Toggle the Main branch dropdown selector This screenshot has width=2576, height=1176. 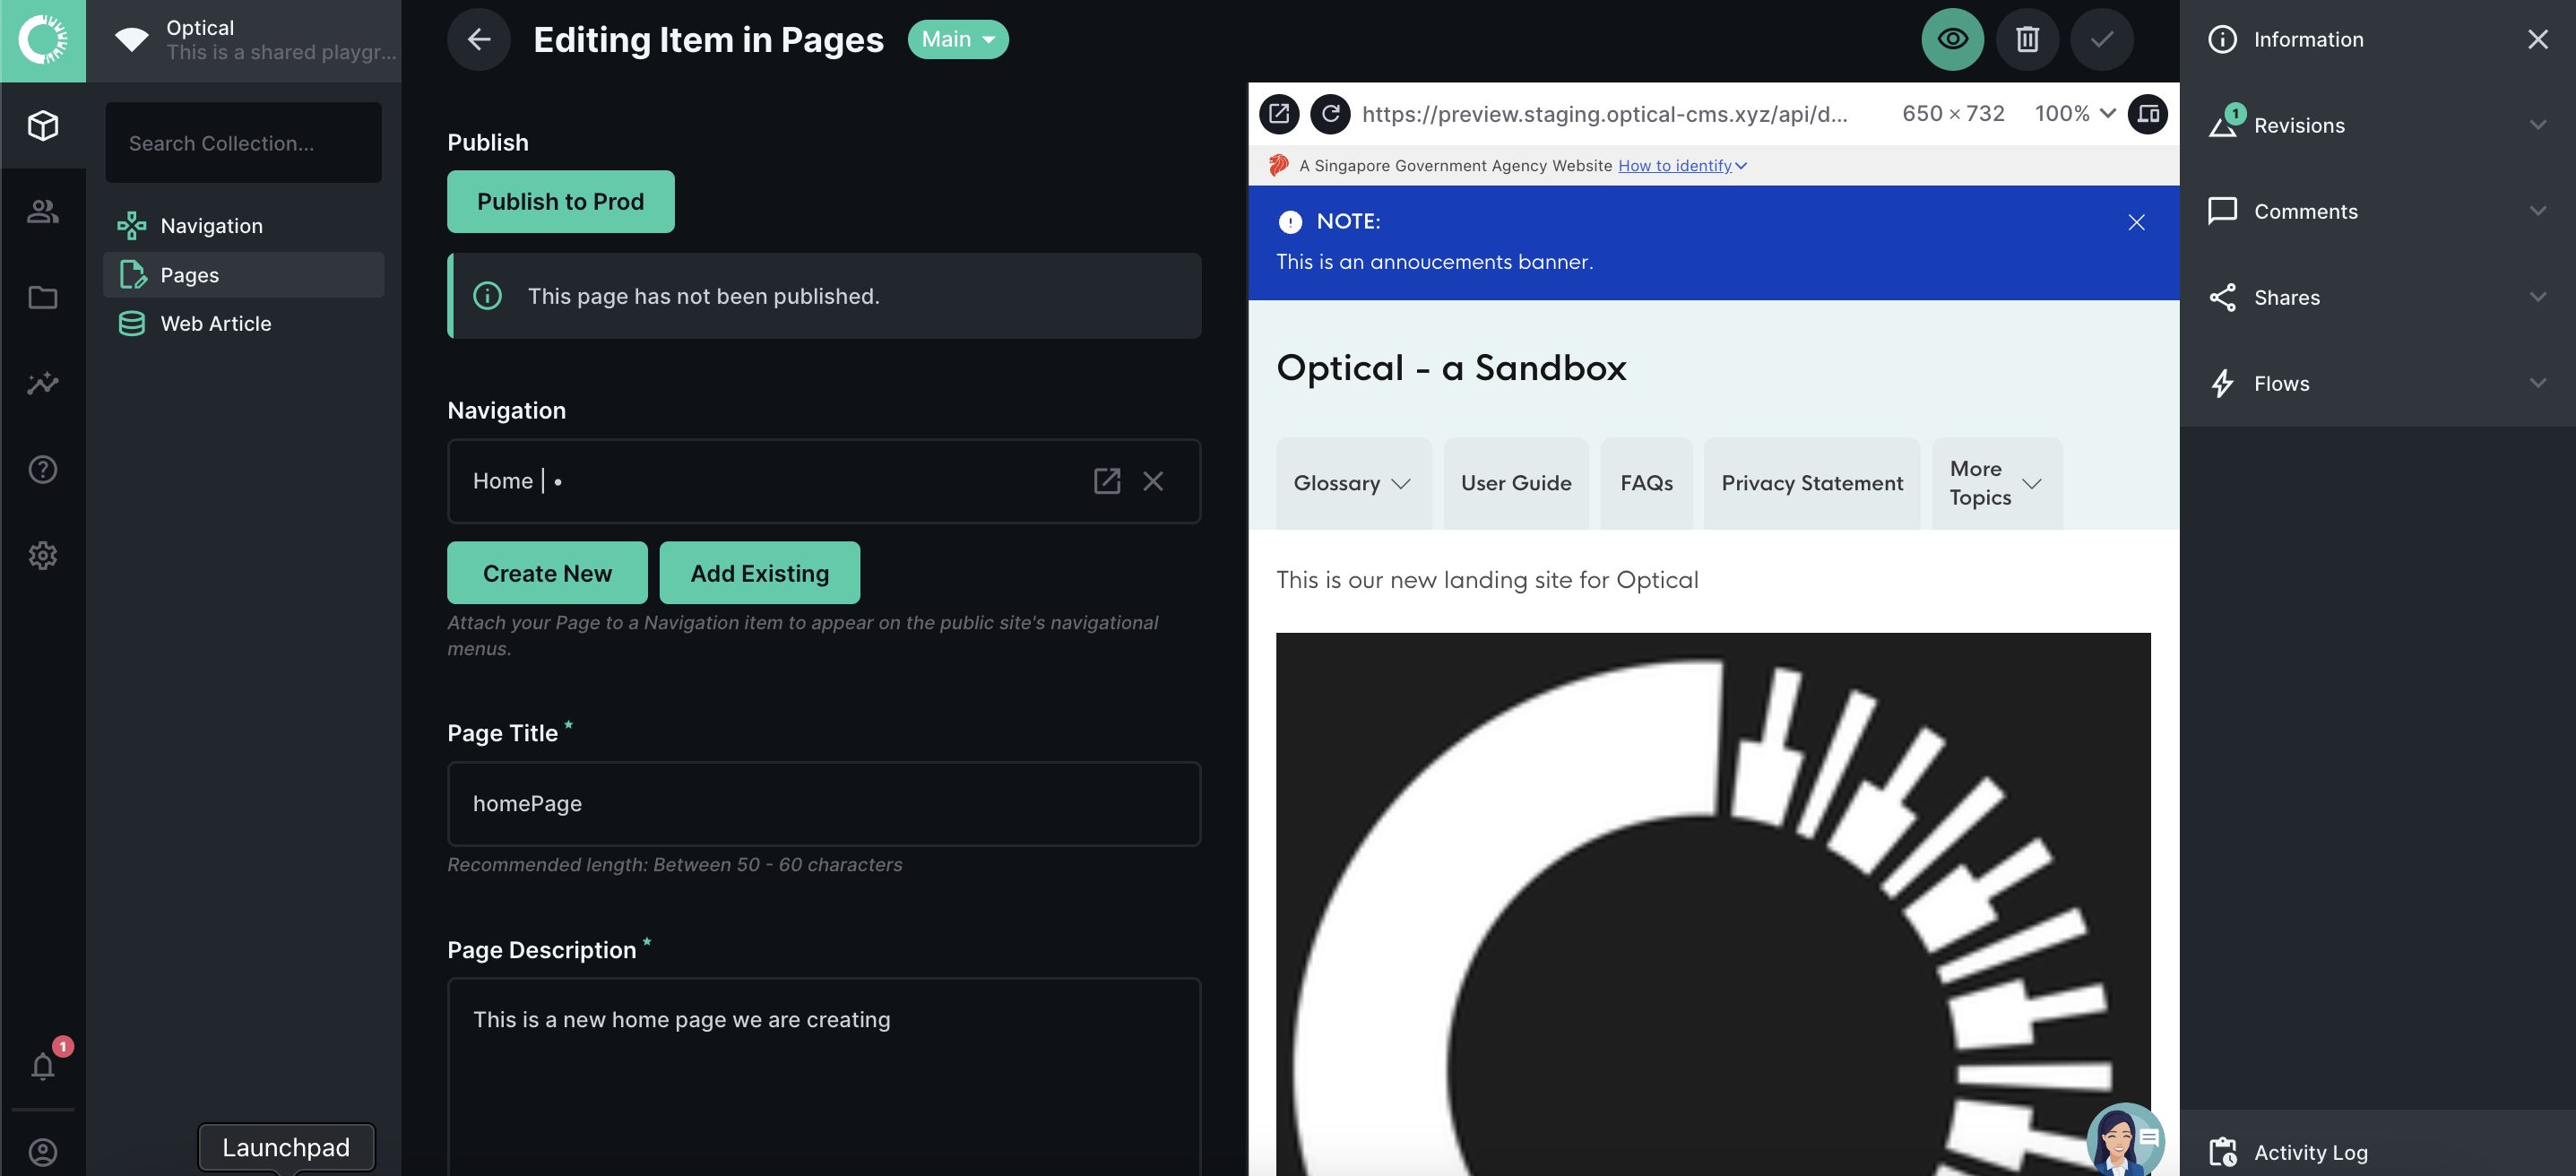956,38
